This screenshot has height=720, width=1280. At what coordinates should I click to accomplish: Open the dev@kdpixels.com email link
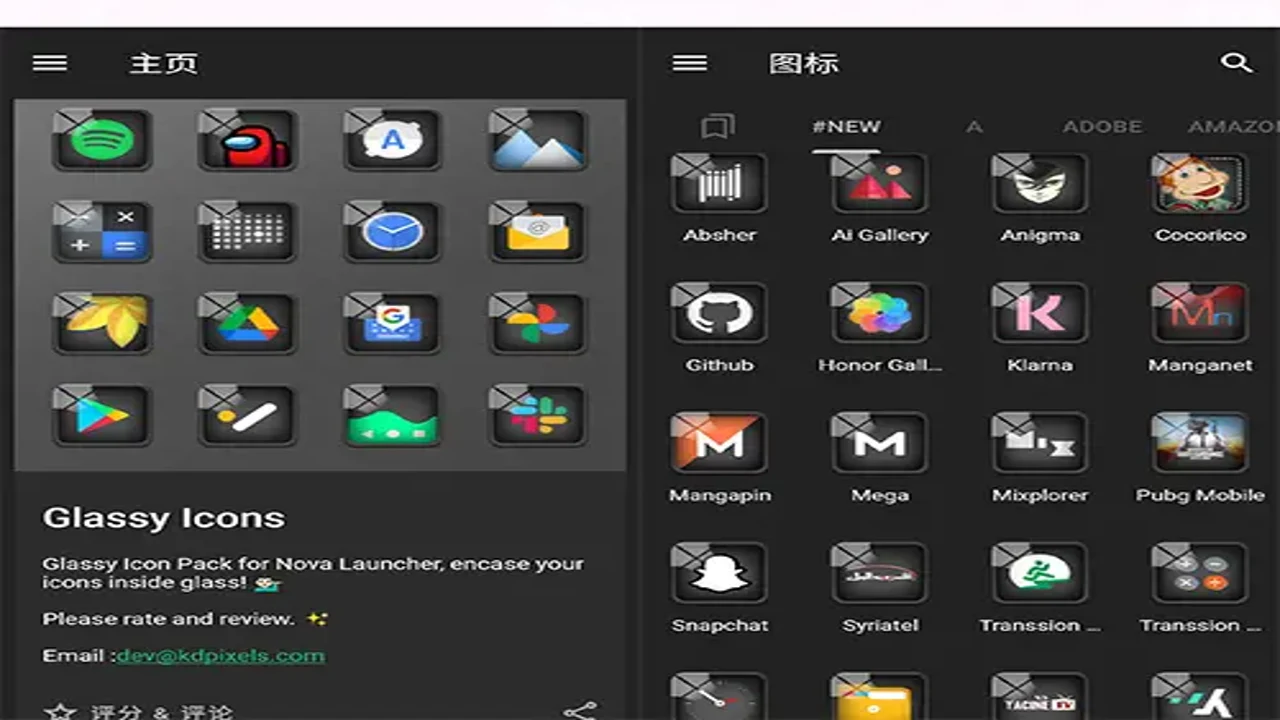pyautogui.click(x=220, y=656)
